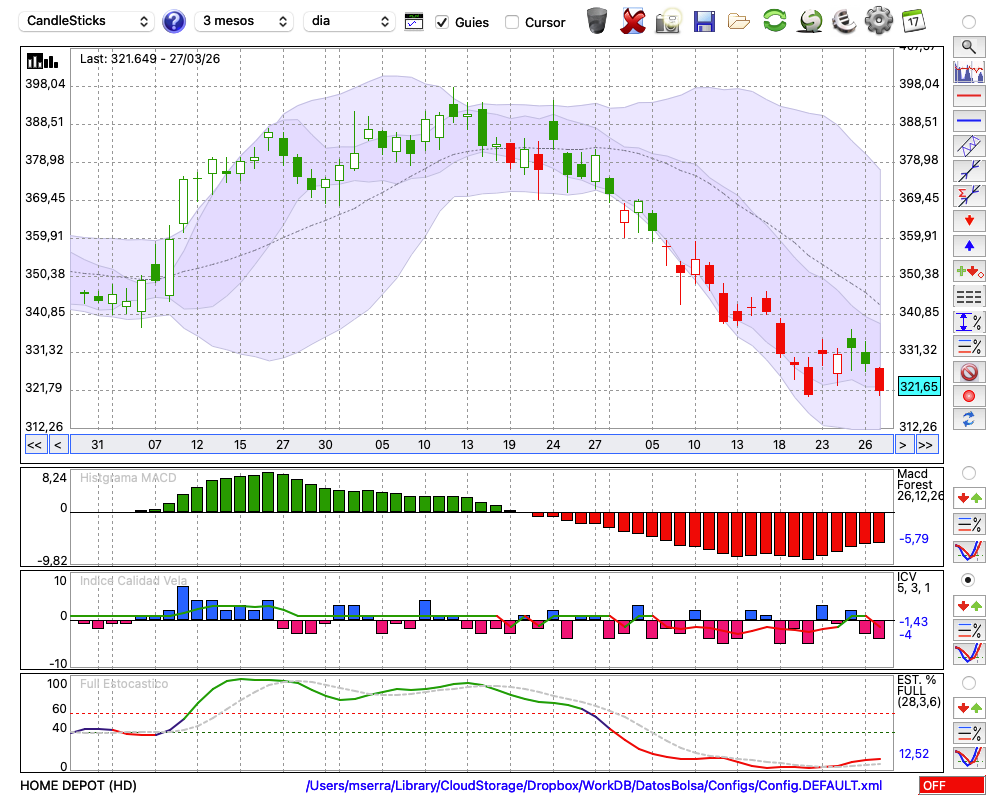Click the date timeline scroll bar
The width and height of the screenshot is (1000, 800).
point(480,444)
